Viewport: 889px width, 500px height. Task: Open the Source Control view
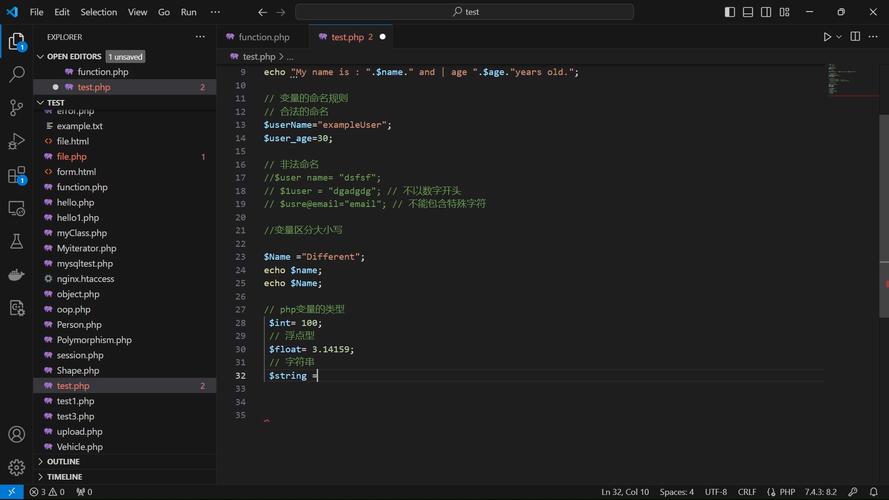(16, 107)
